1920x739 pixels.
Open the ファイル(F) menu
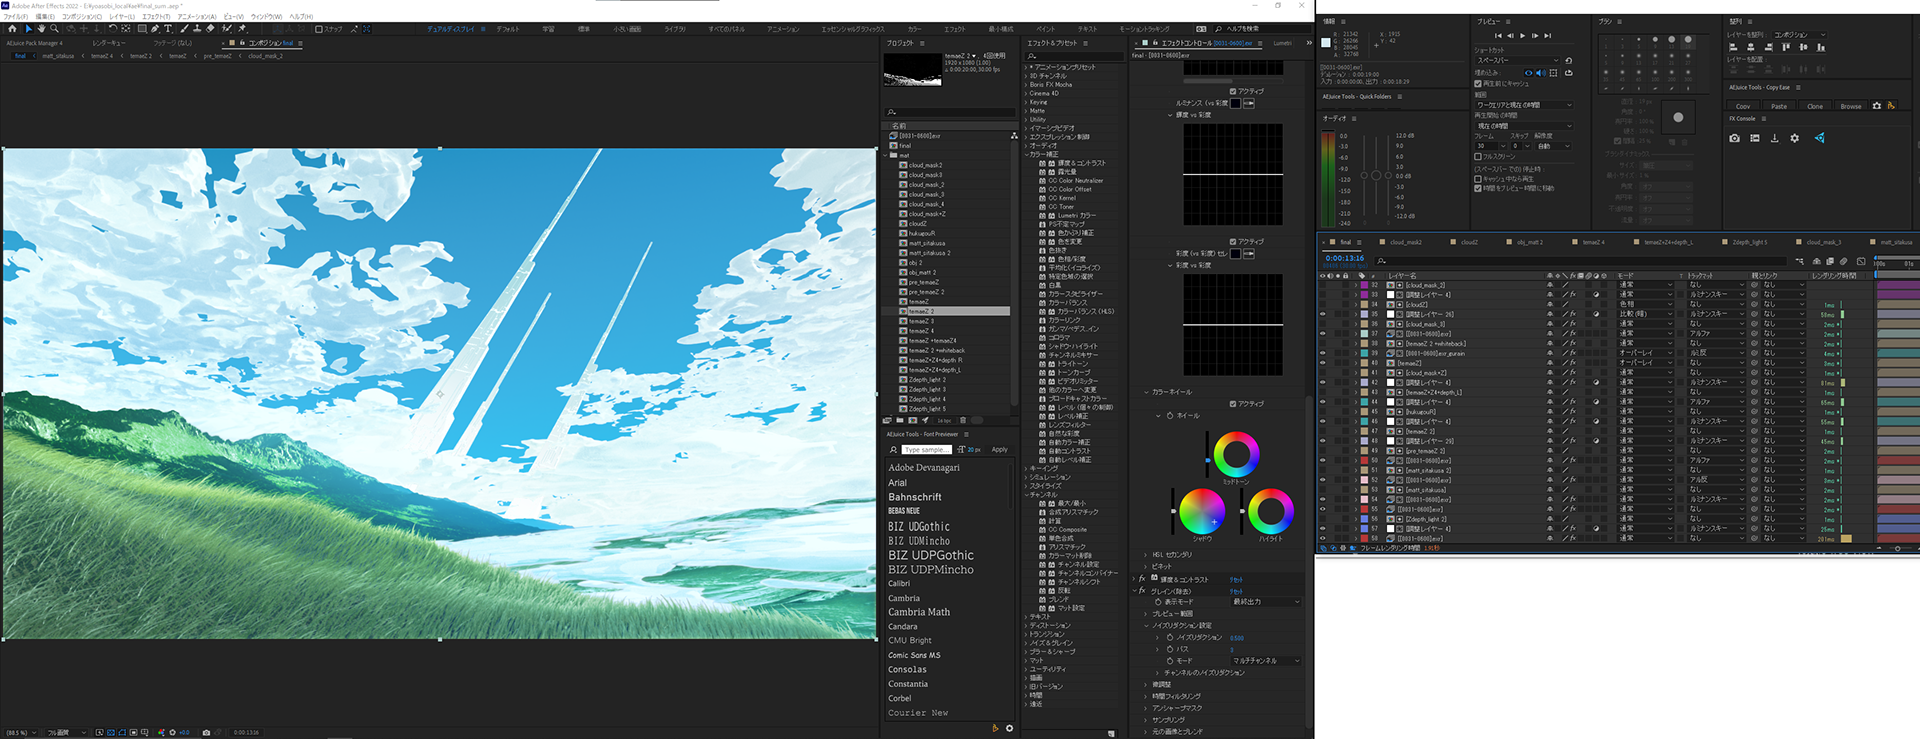click(16, 16)
